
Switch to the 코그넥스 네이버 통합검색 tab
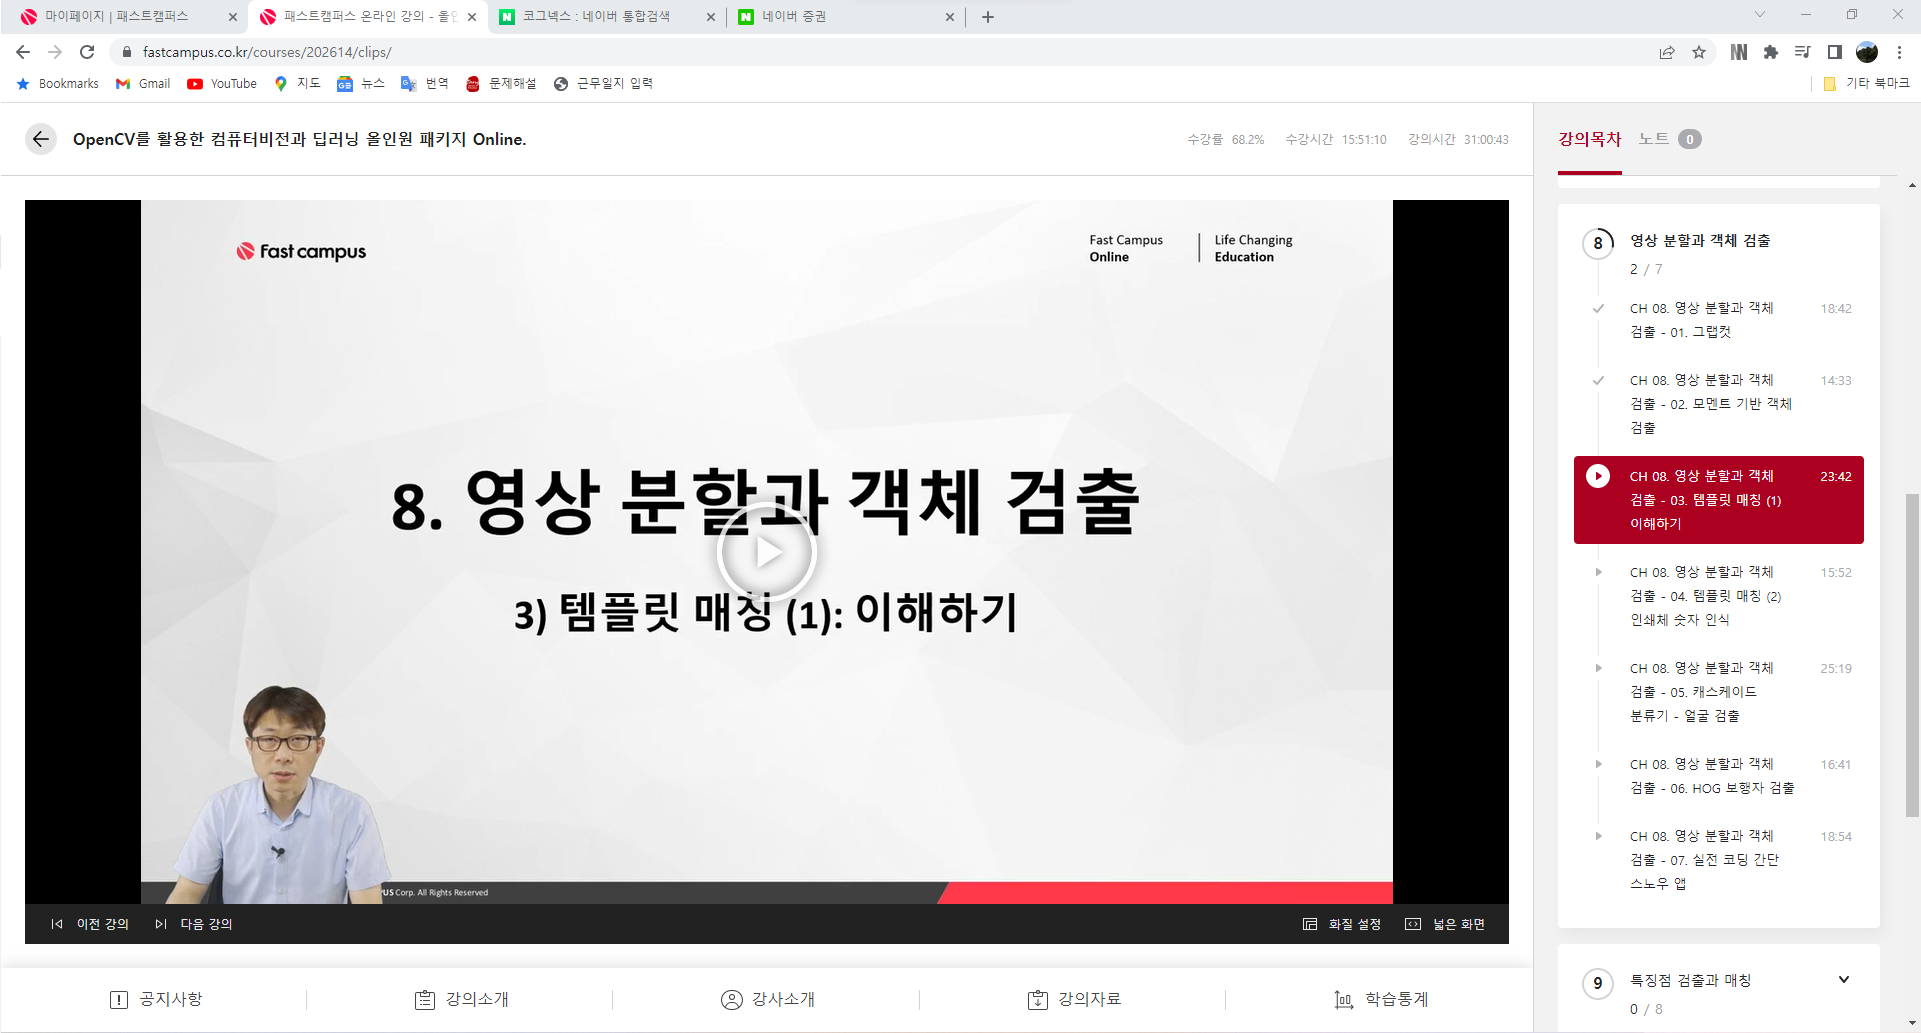(608, 17)
